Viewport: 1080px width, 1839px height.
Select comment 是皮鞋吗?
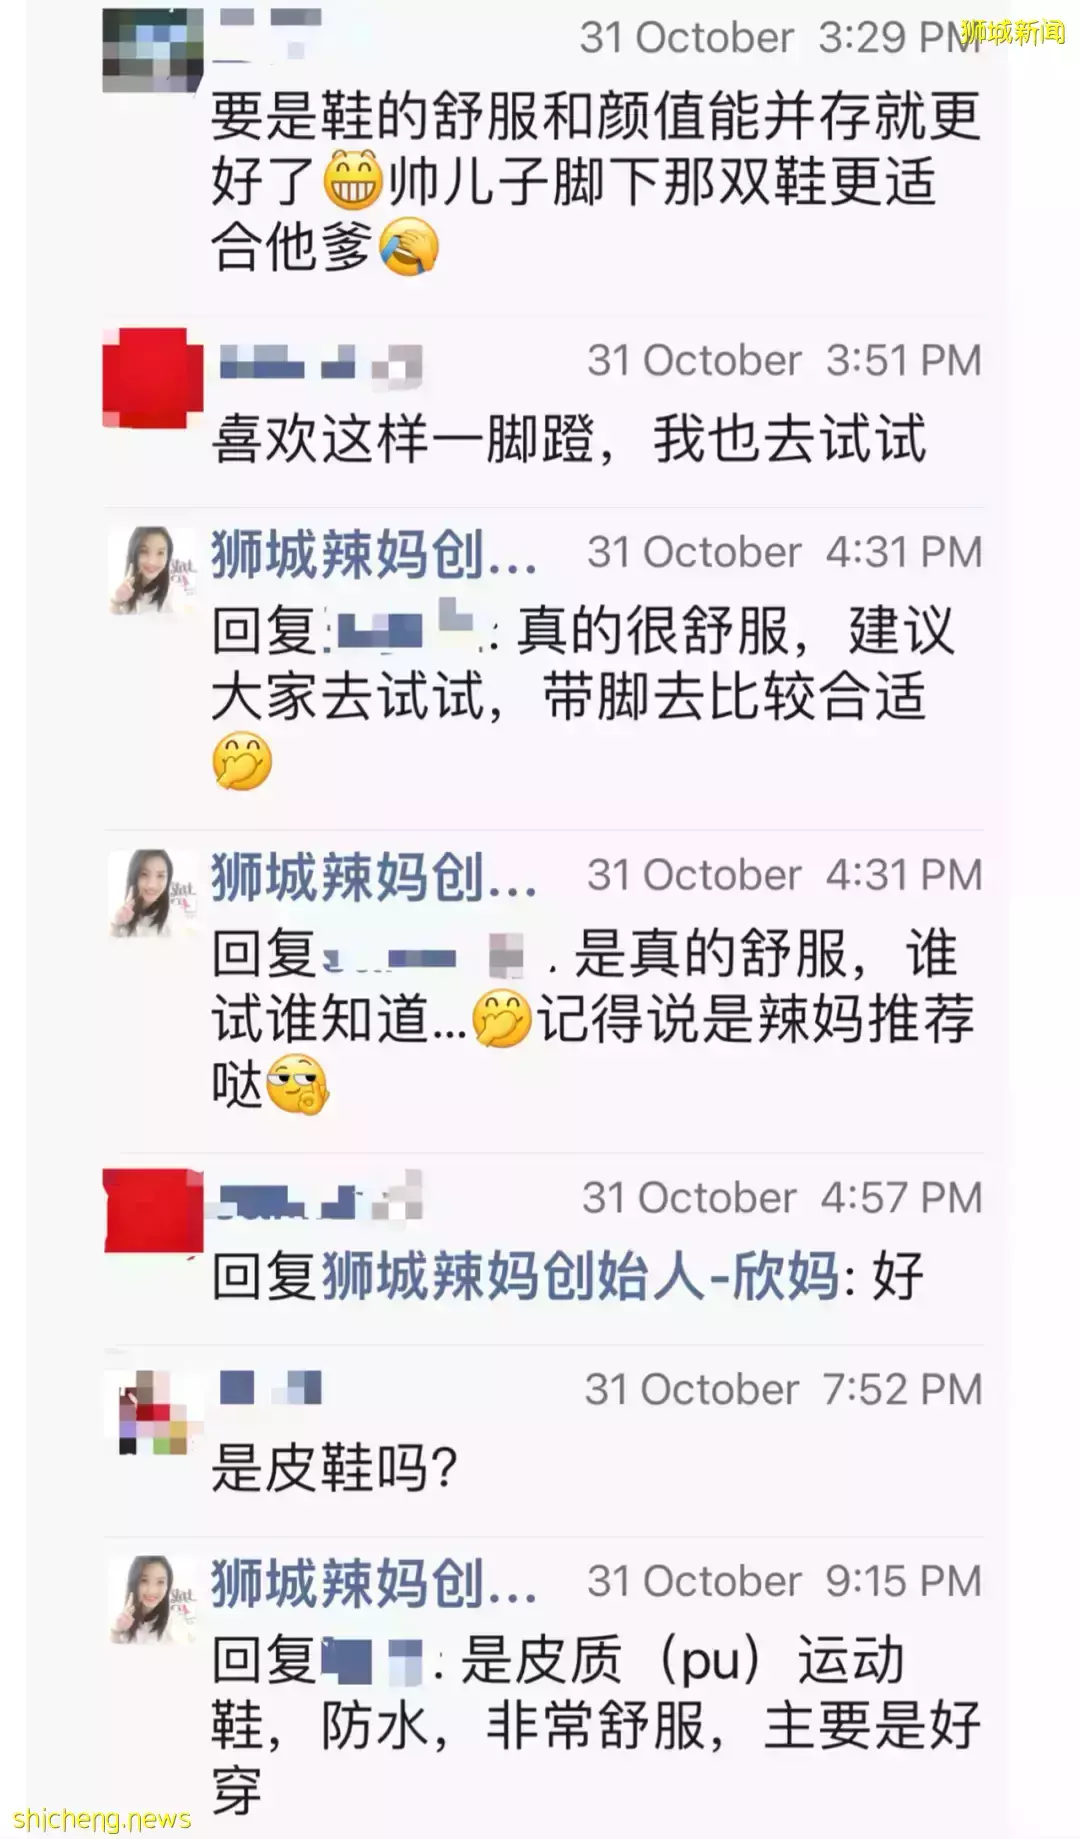[334, 1468]
